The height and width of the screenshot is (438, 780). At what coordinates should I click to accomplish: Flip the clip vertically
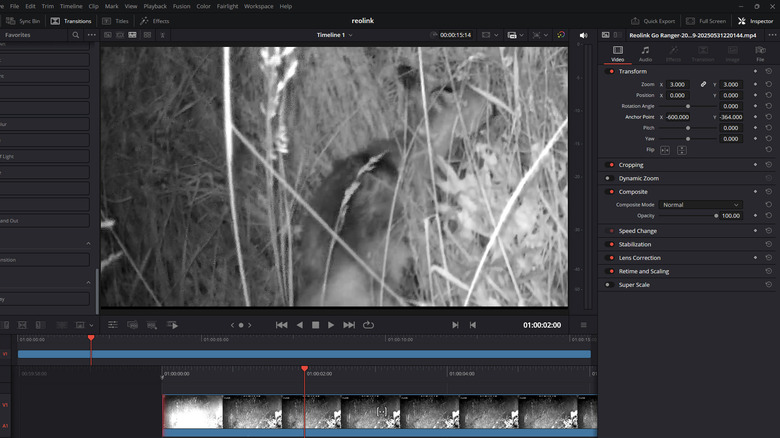point(682,150)
